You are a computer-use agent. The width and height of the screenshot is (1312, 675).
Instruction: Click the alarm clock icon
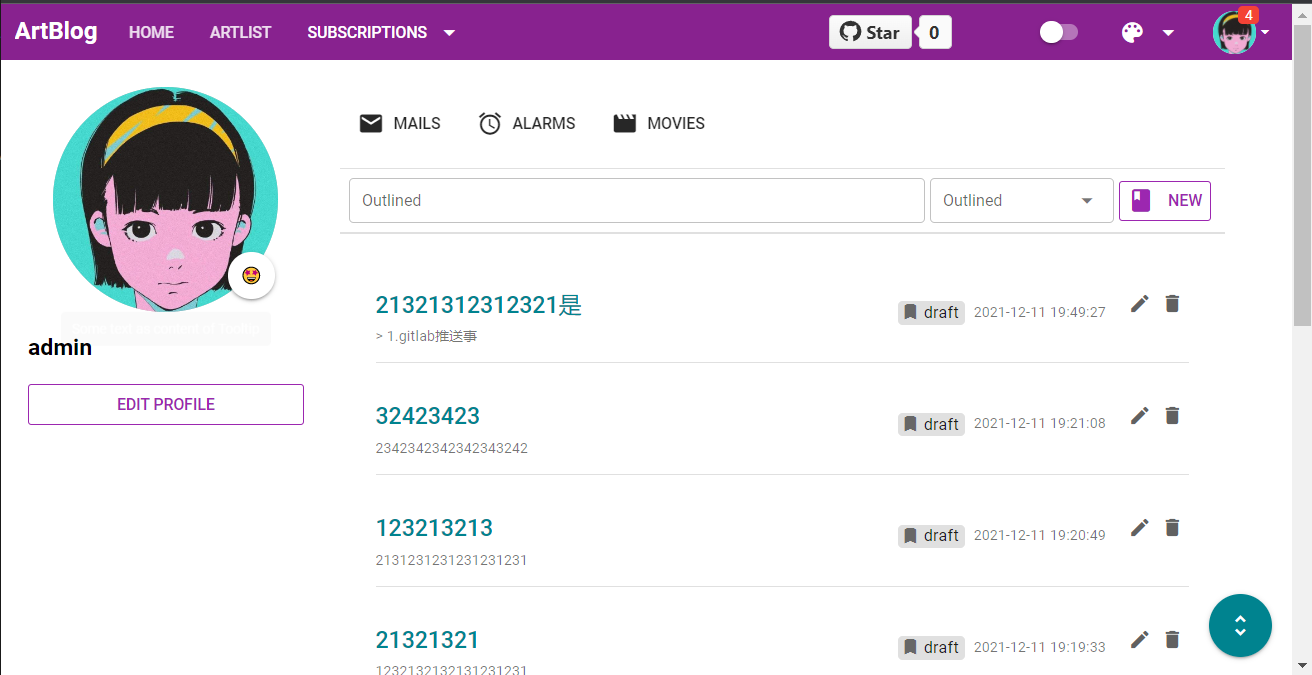490,123
